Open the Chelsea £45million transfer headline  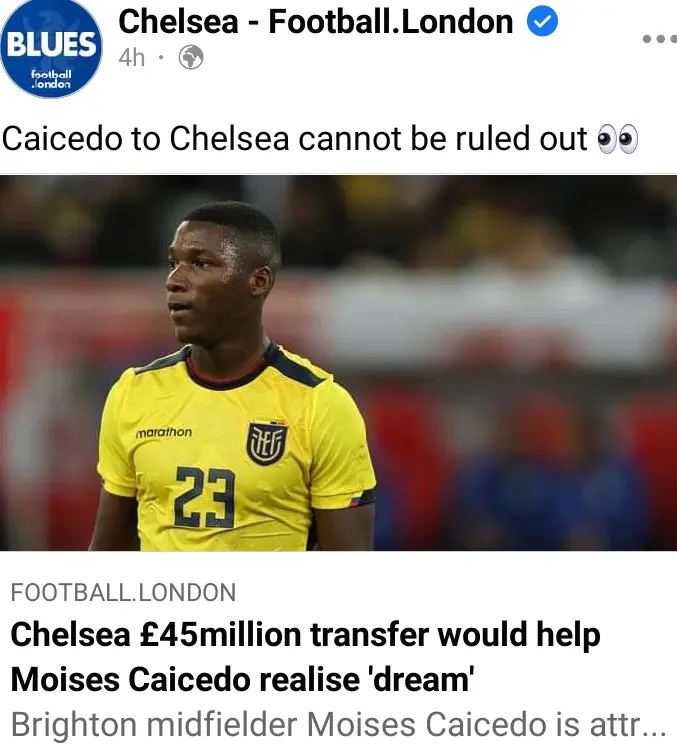305,657
